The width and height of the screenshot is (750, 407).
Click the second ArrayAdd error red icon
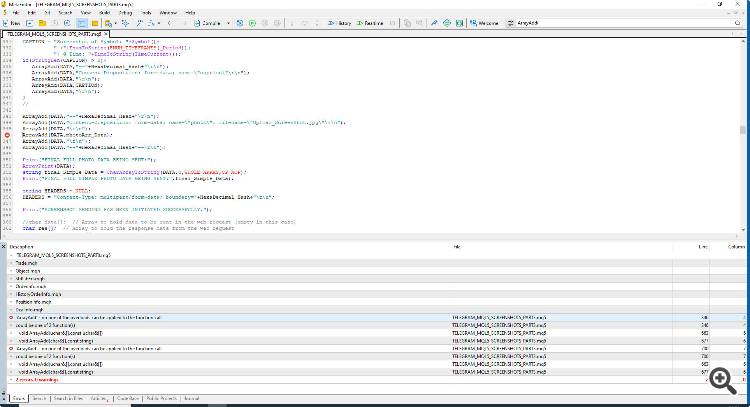coord(11,349)
